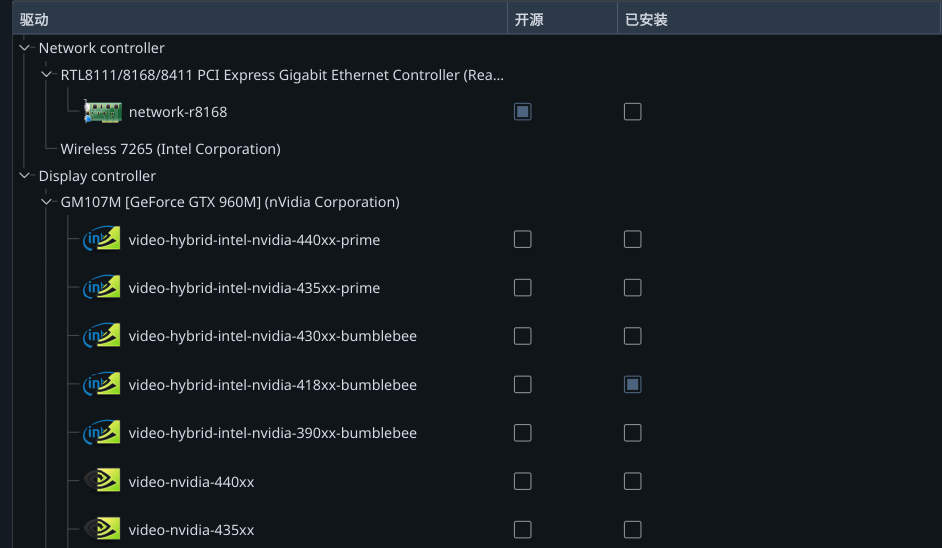
Task: Collapse the Network controller tree node
Action: pyautogui.click(x=25, y=47)
